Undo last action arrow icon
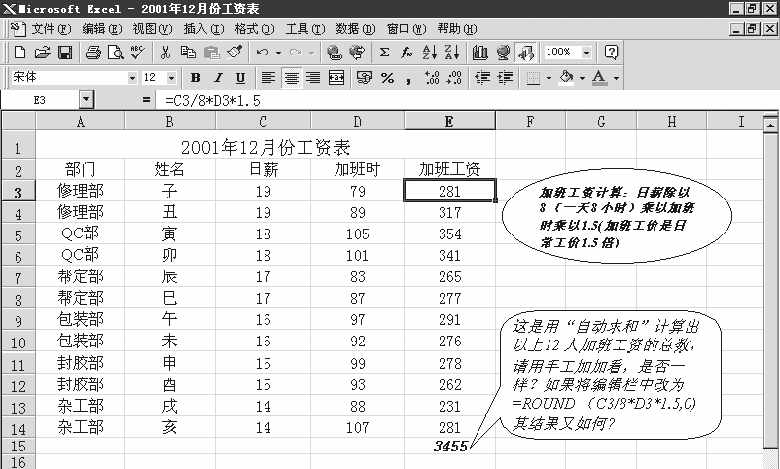This screenshot has height=469, width=780. [263, 52]
